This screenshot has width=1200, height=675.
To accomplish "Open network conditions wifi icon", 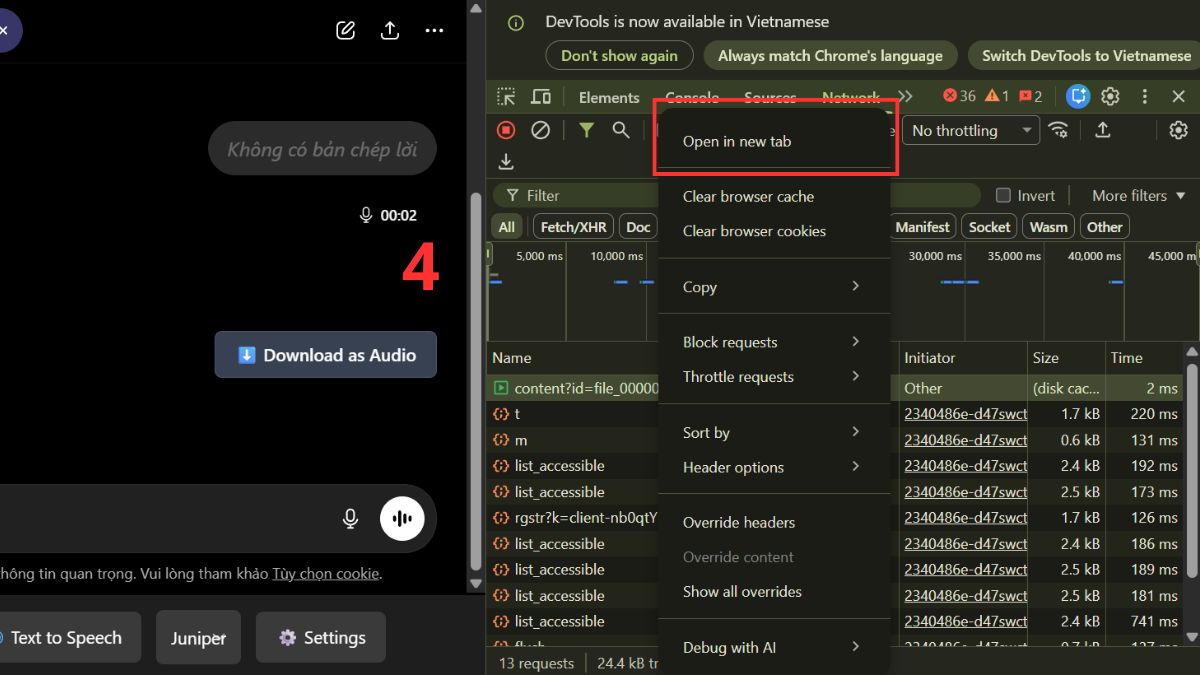I will [1058, 130].
